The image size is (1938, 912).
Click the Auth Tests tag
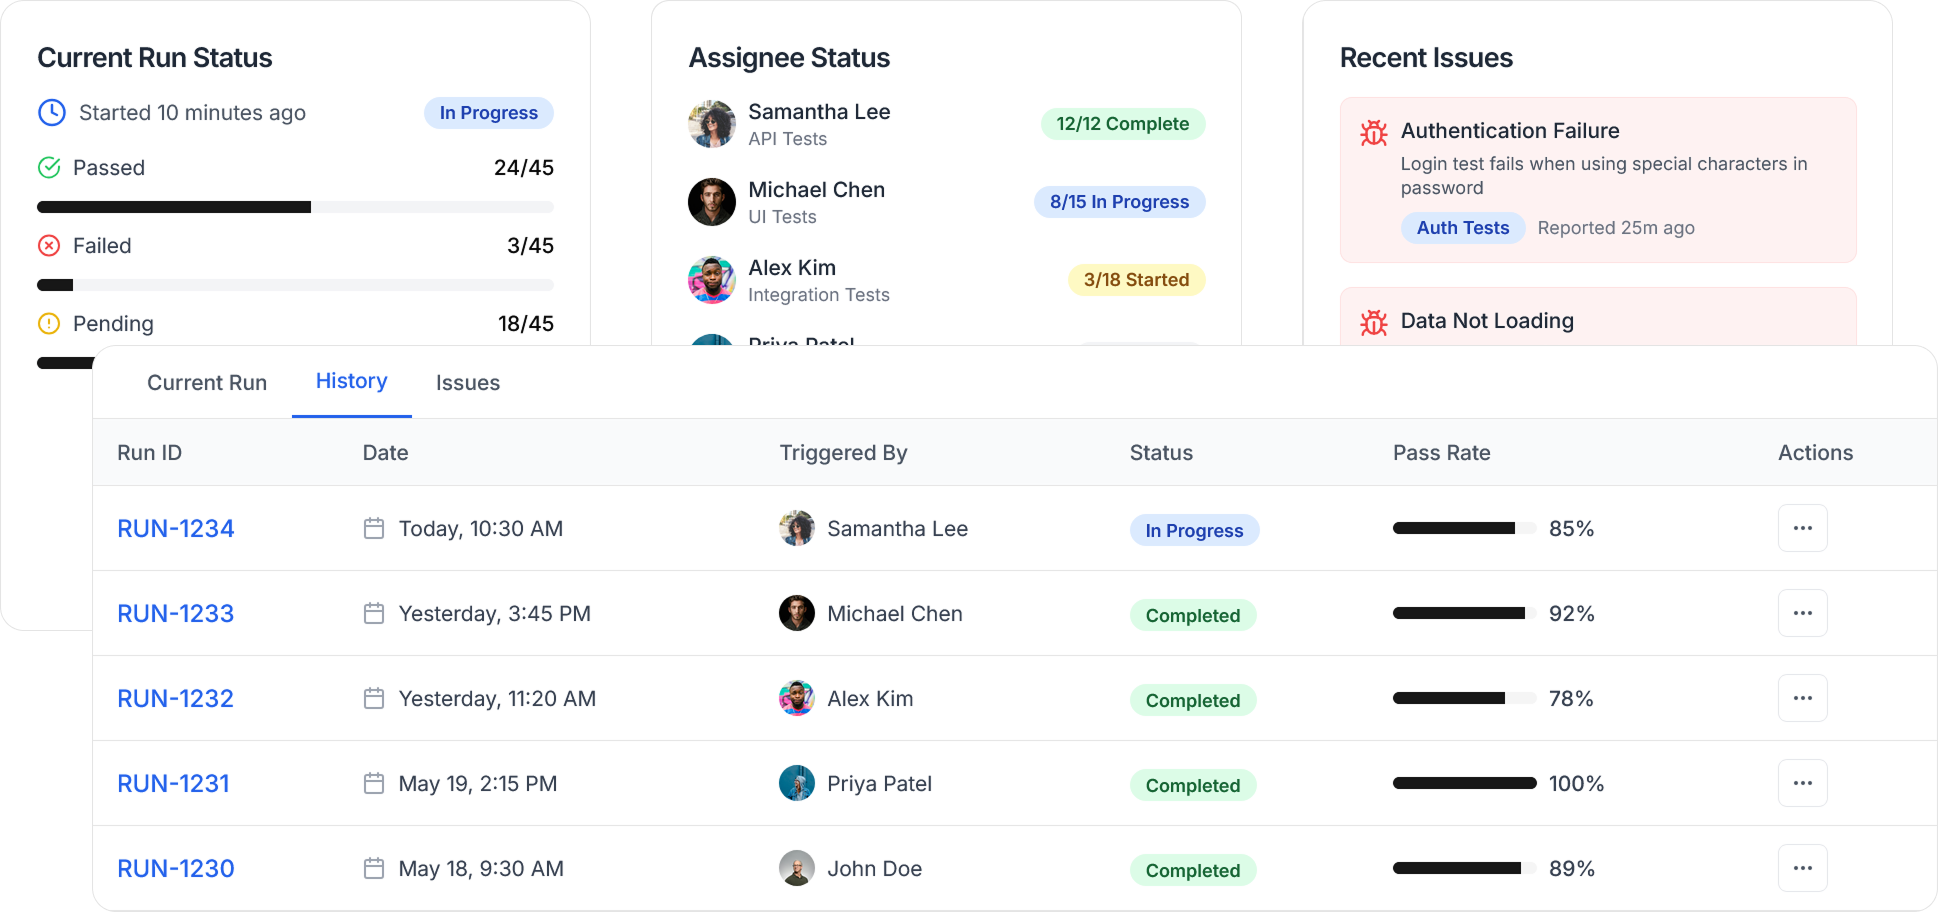[x=1462, y=228]
